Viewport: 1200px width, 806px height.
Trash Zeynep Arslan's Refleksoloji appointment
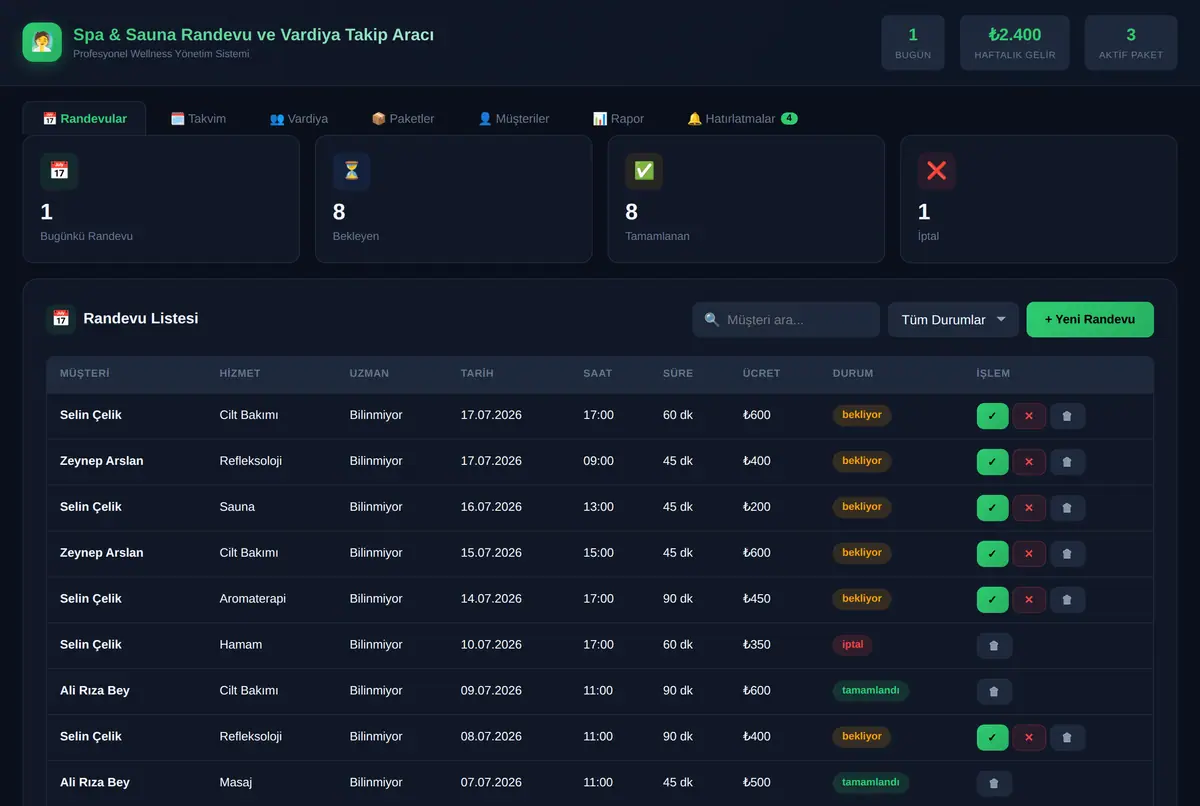tap(1067, 462)
